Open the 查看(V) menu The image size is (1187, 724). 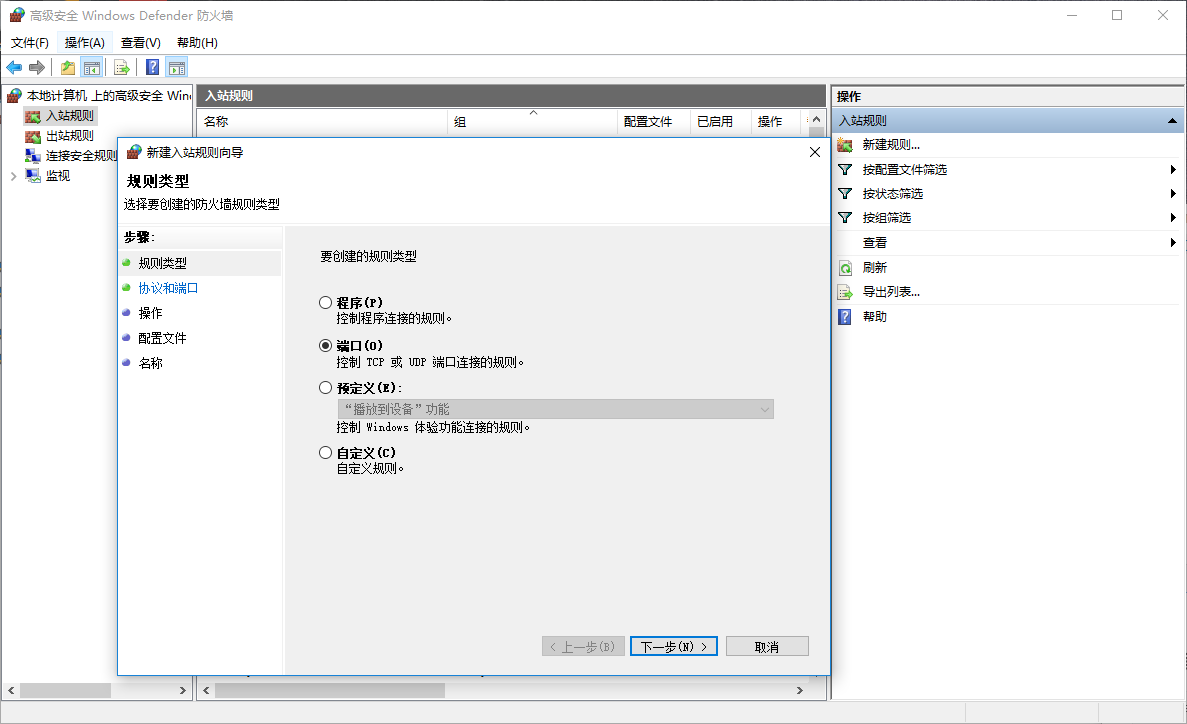[141, 43]
